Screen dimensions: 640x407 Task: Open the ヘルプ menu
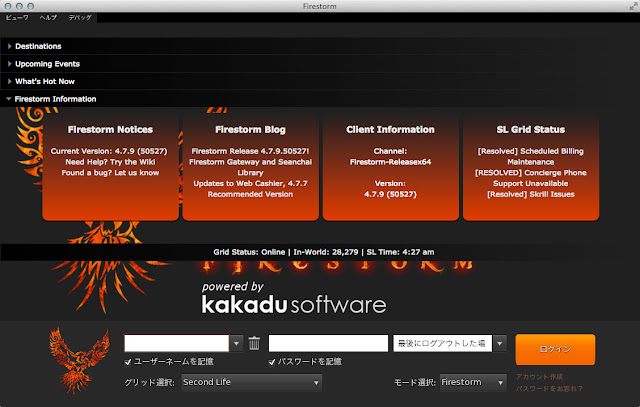point(48,18)
